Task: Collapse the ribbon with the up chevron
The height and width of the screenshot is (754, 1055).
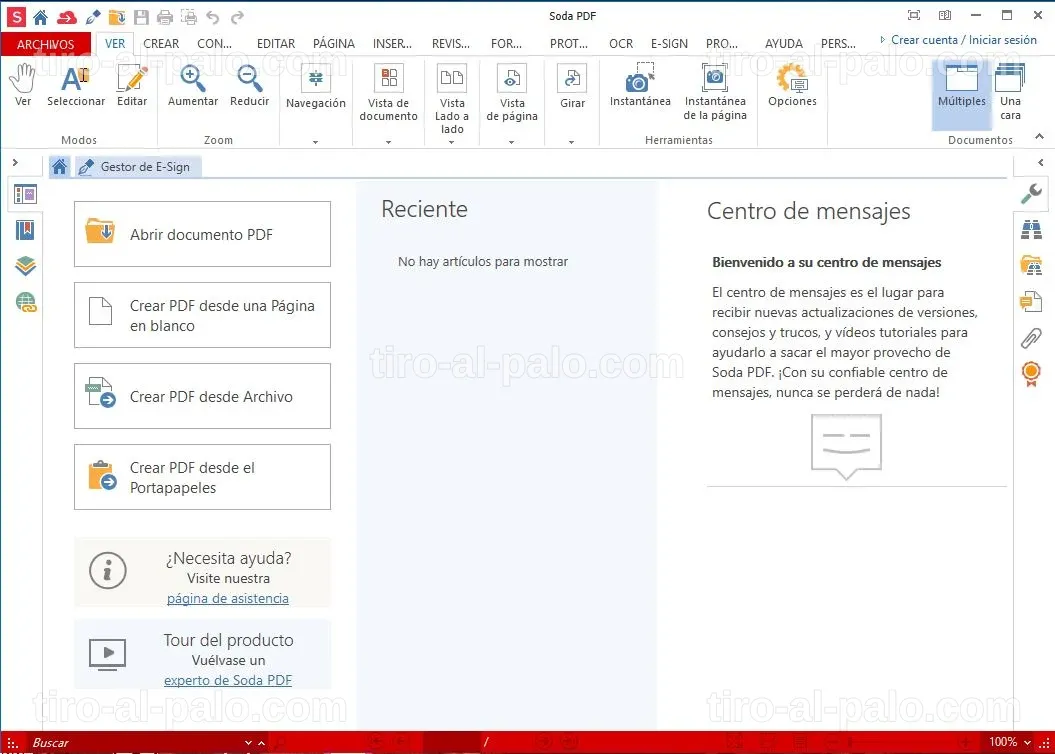Action: coord(1040,137)
